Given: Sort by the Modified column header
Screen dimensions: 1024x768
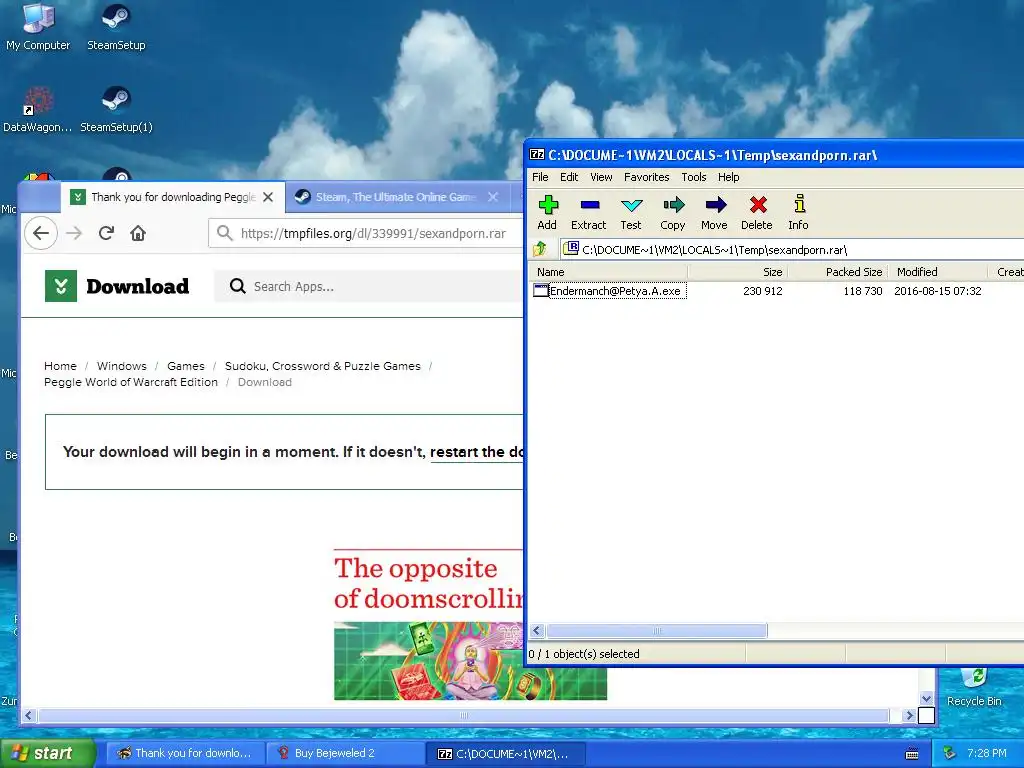Looking at the screenshot, I should (x=937, y=272).
